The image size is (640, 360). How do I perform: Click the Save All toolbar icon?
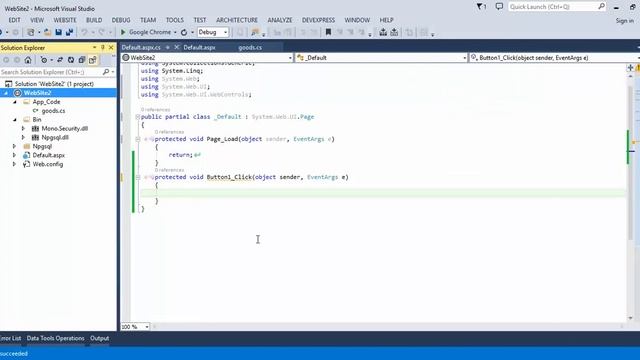tap(69, 32)
